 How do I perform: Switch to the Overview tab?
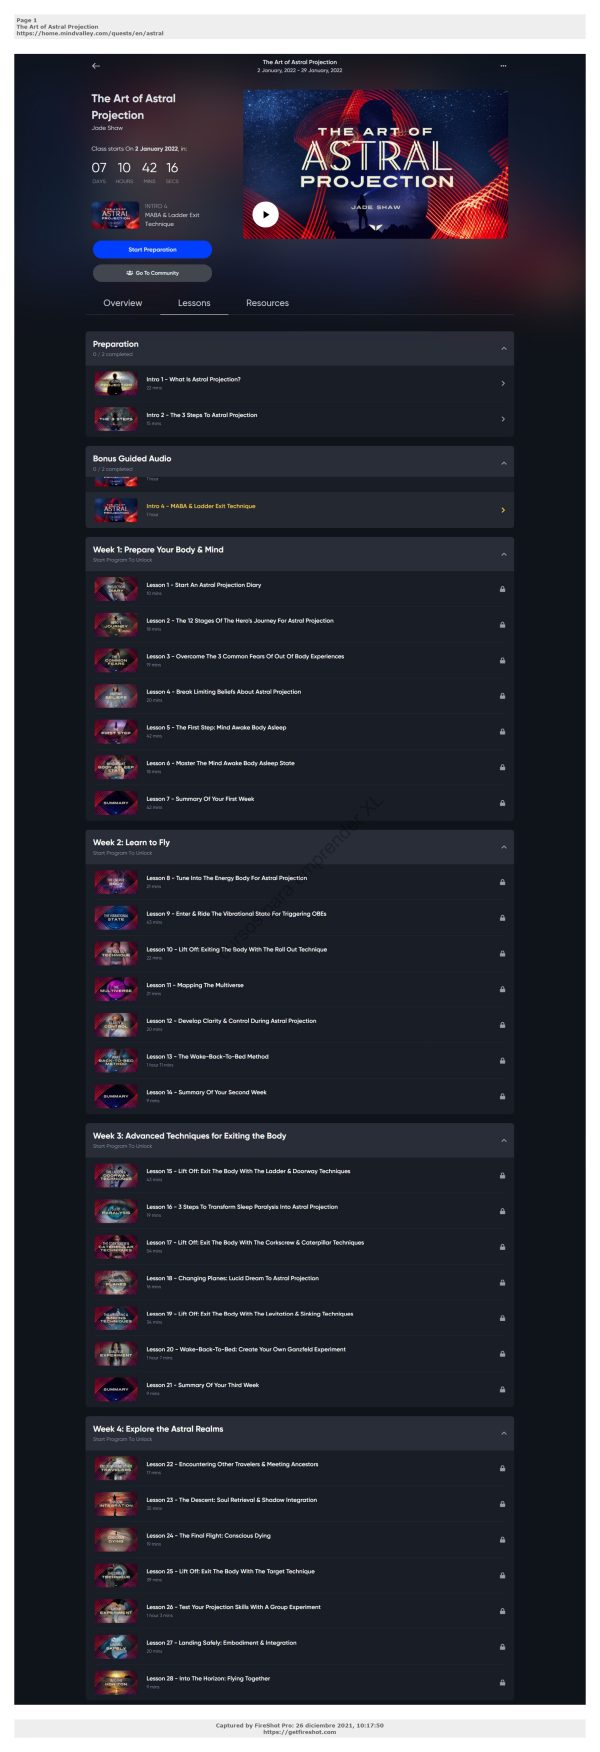pyautogui.click(x=123, y=303)
